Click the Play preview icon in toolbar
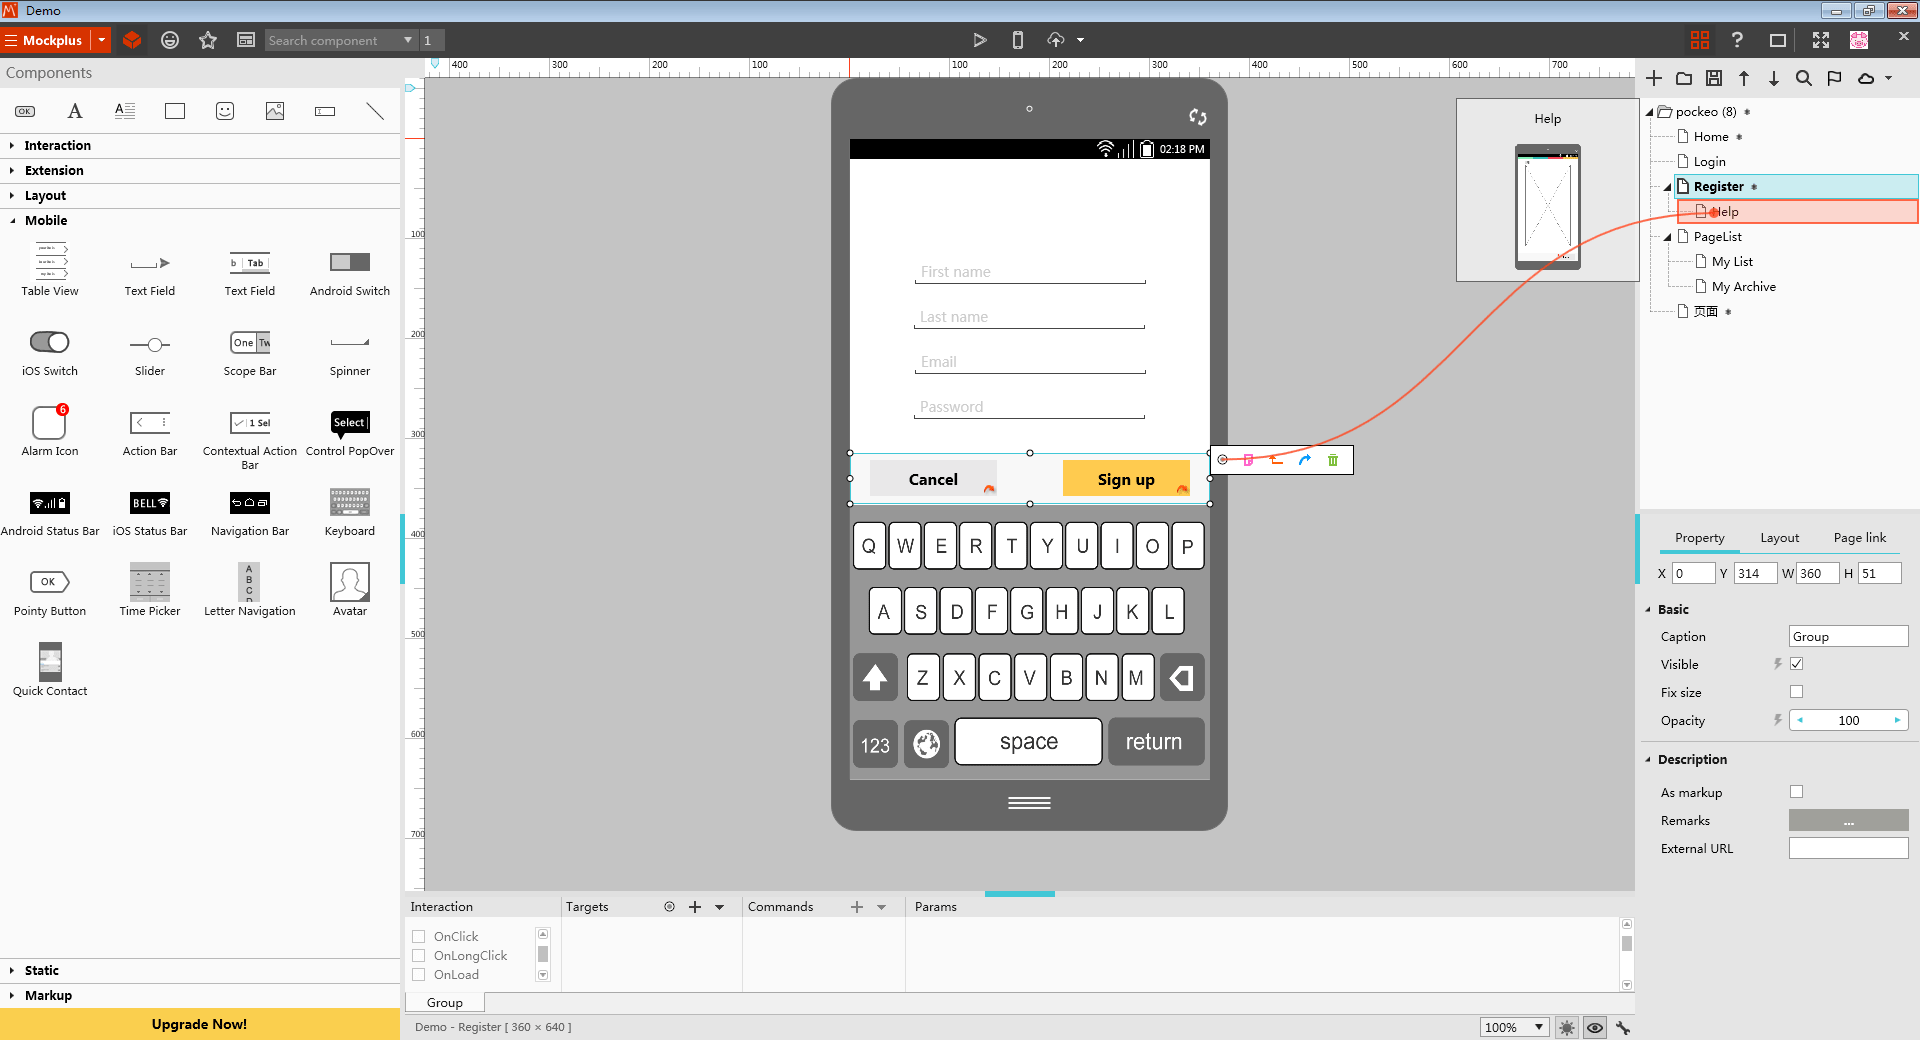This screenshot has width=1920, height=1040. (x=979, y=40)
